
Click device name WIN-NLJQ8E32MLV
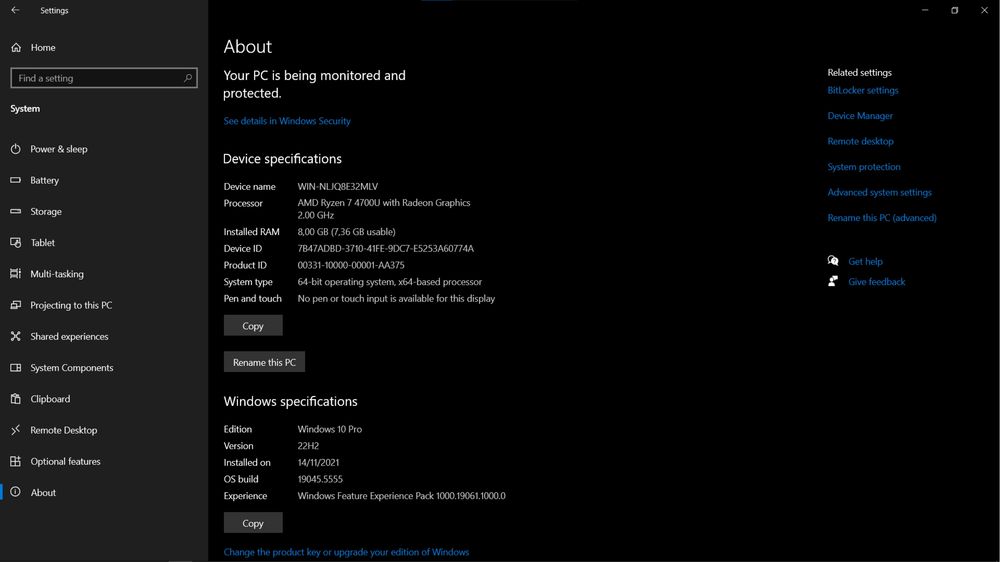[337, 186]
